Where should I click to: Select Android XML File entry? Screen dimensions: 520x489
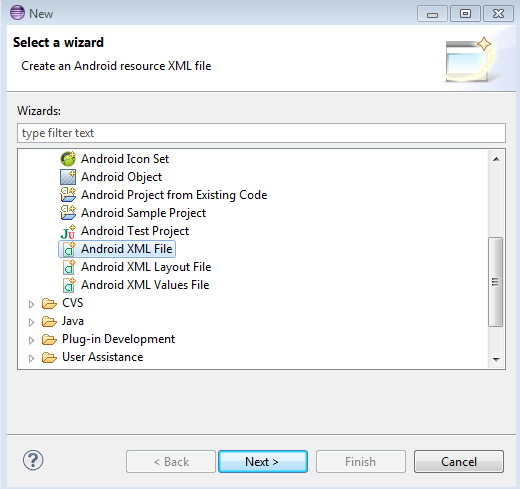pyautogui.click(x=127, y=249)
